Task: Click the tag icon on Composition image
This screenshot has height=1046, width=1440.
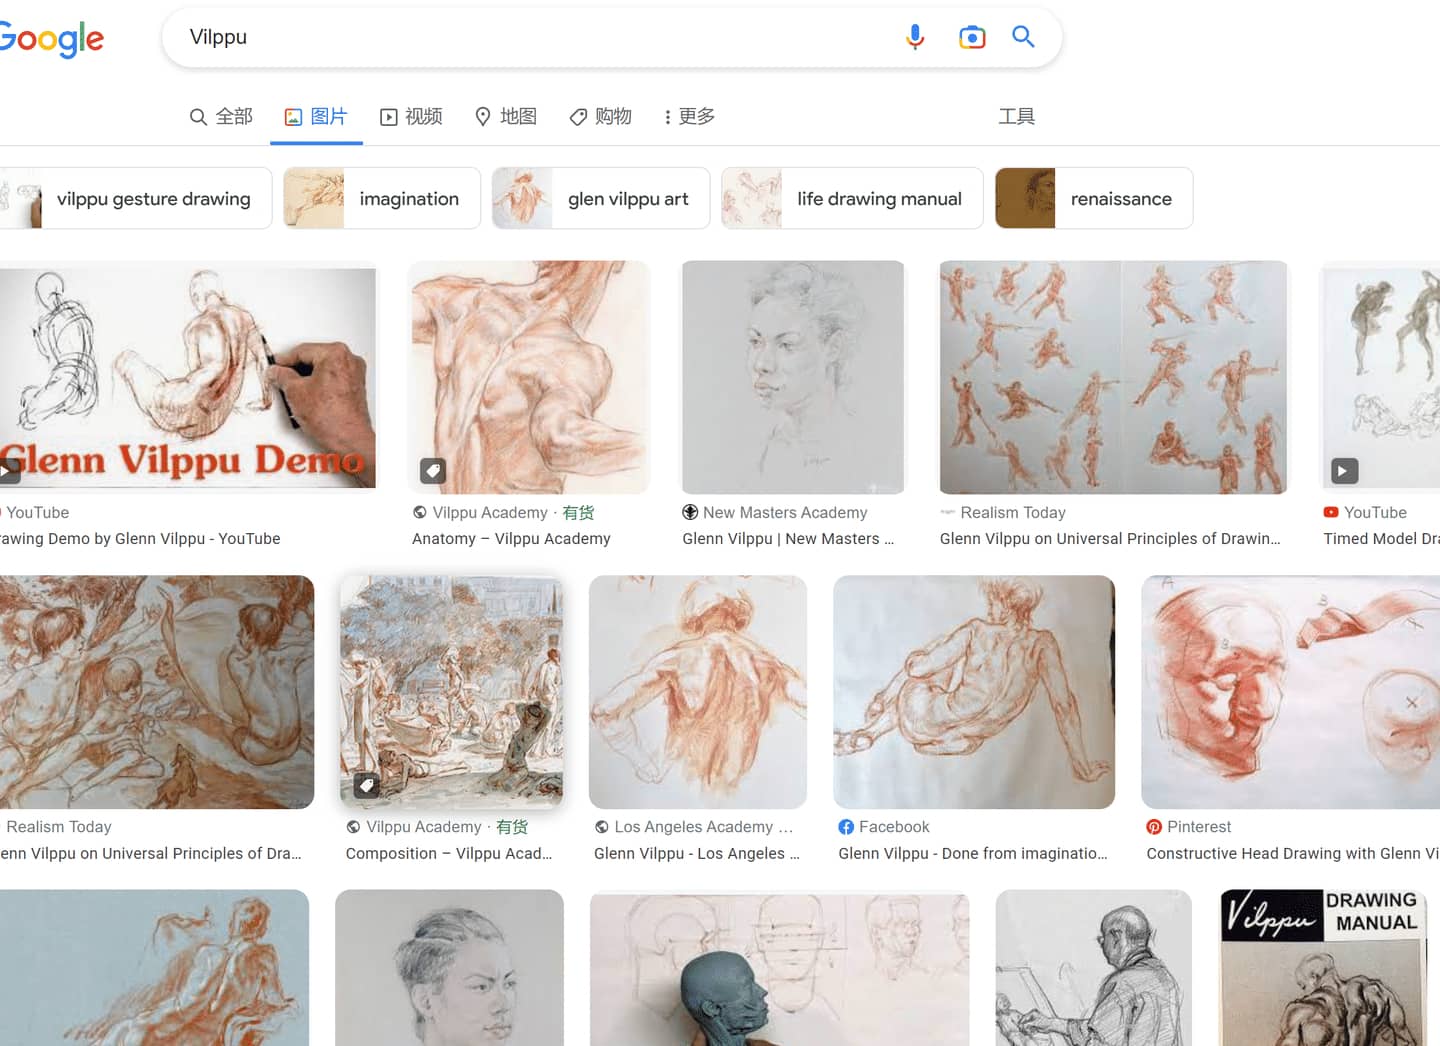Action: (x=367, y=785)
